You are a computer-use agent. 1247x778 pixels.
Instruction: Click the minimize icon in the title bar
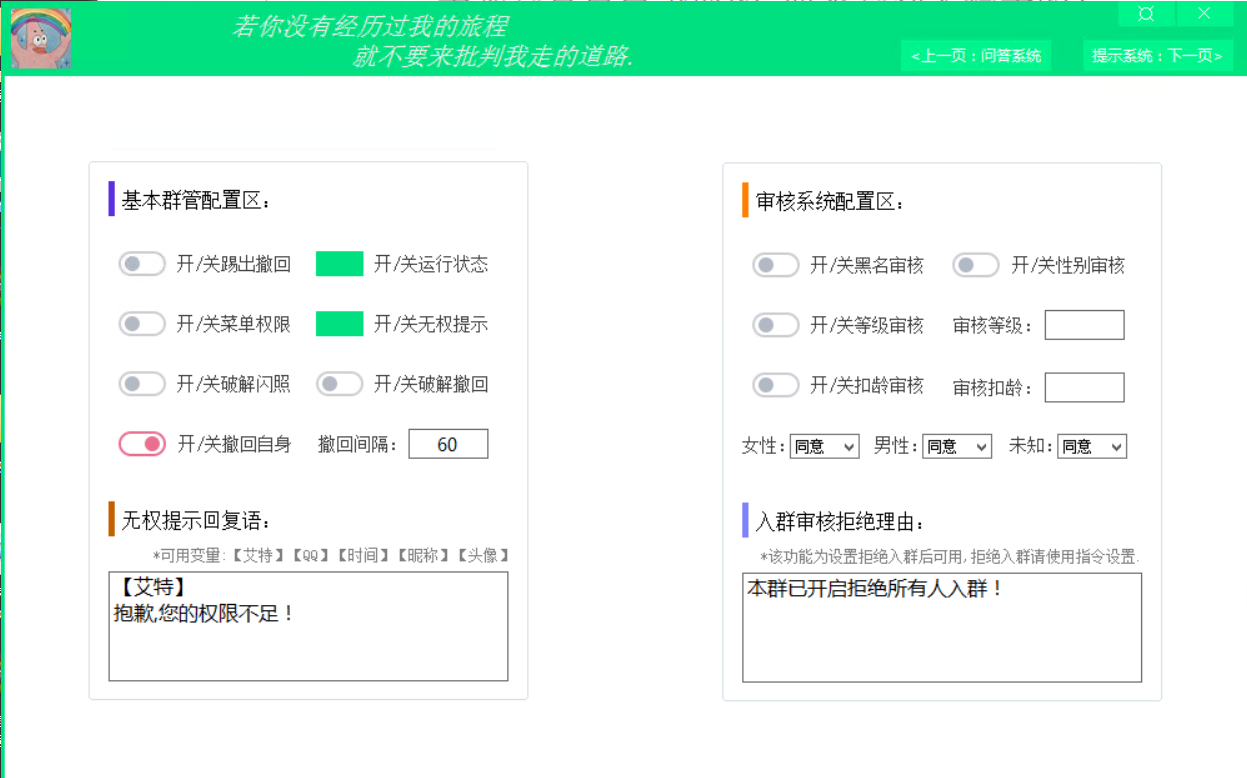(x=1147, y=14)
